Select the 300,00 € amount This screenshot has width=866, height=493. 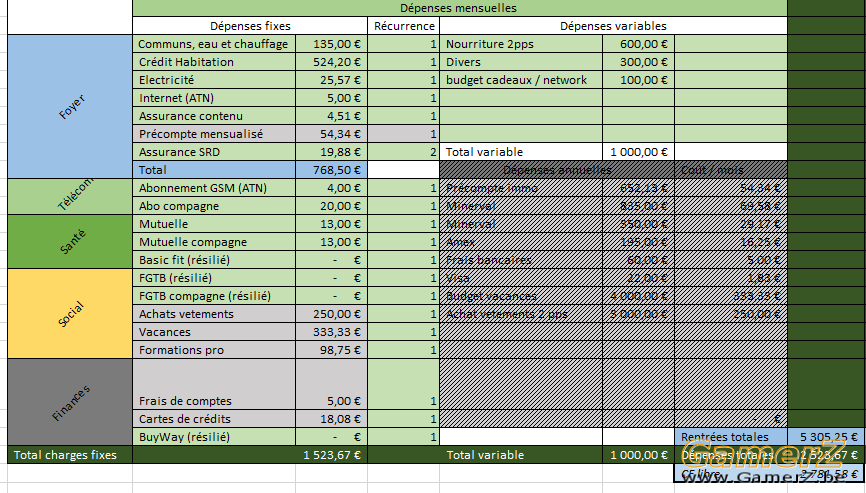(638, 62)
